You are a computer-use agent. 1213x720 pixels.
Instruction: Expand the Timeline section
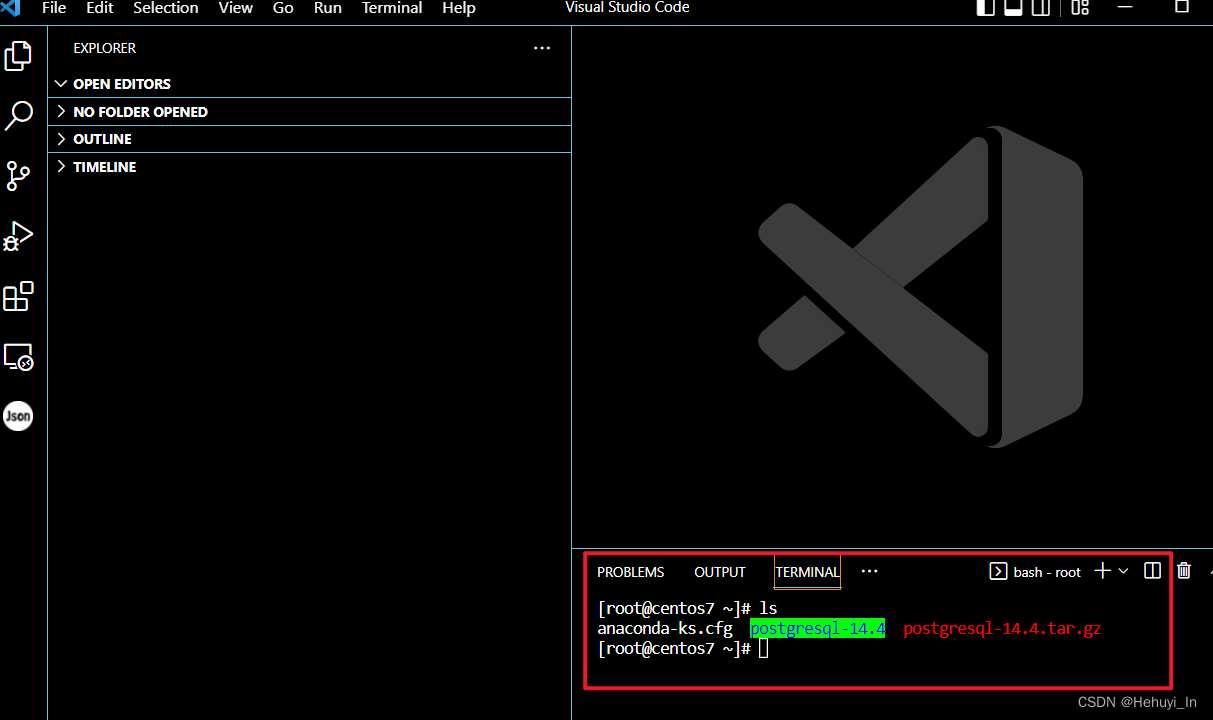coord(104,166)
